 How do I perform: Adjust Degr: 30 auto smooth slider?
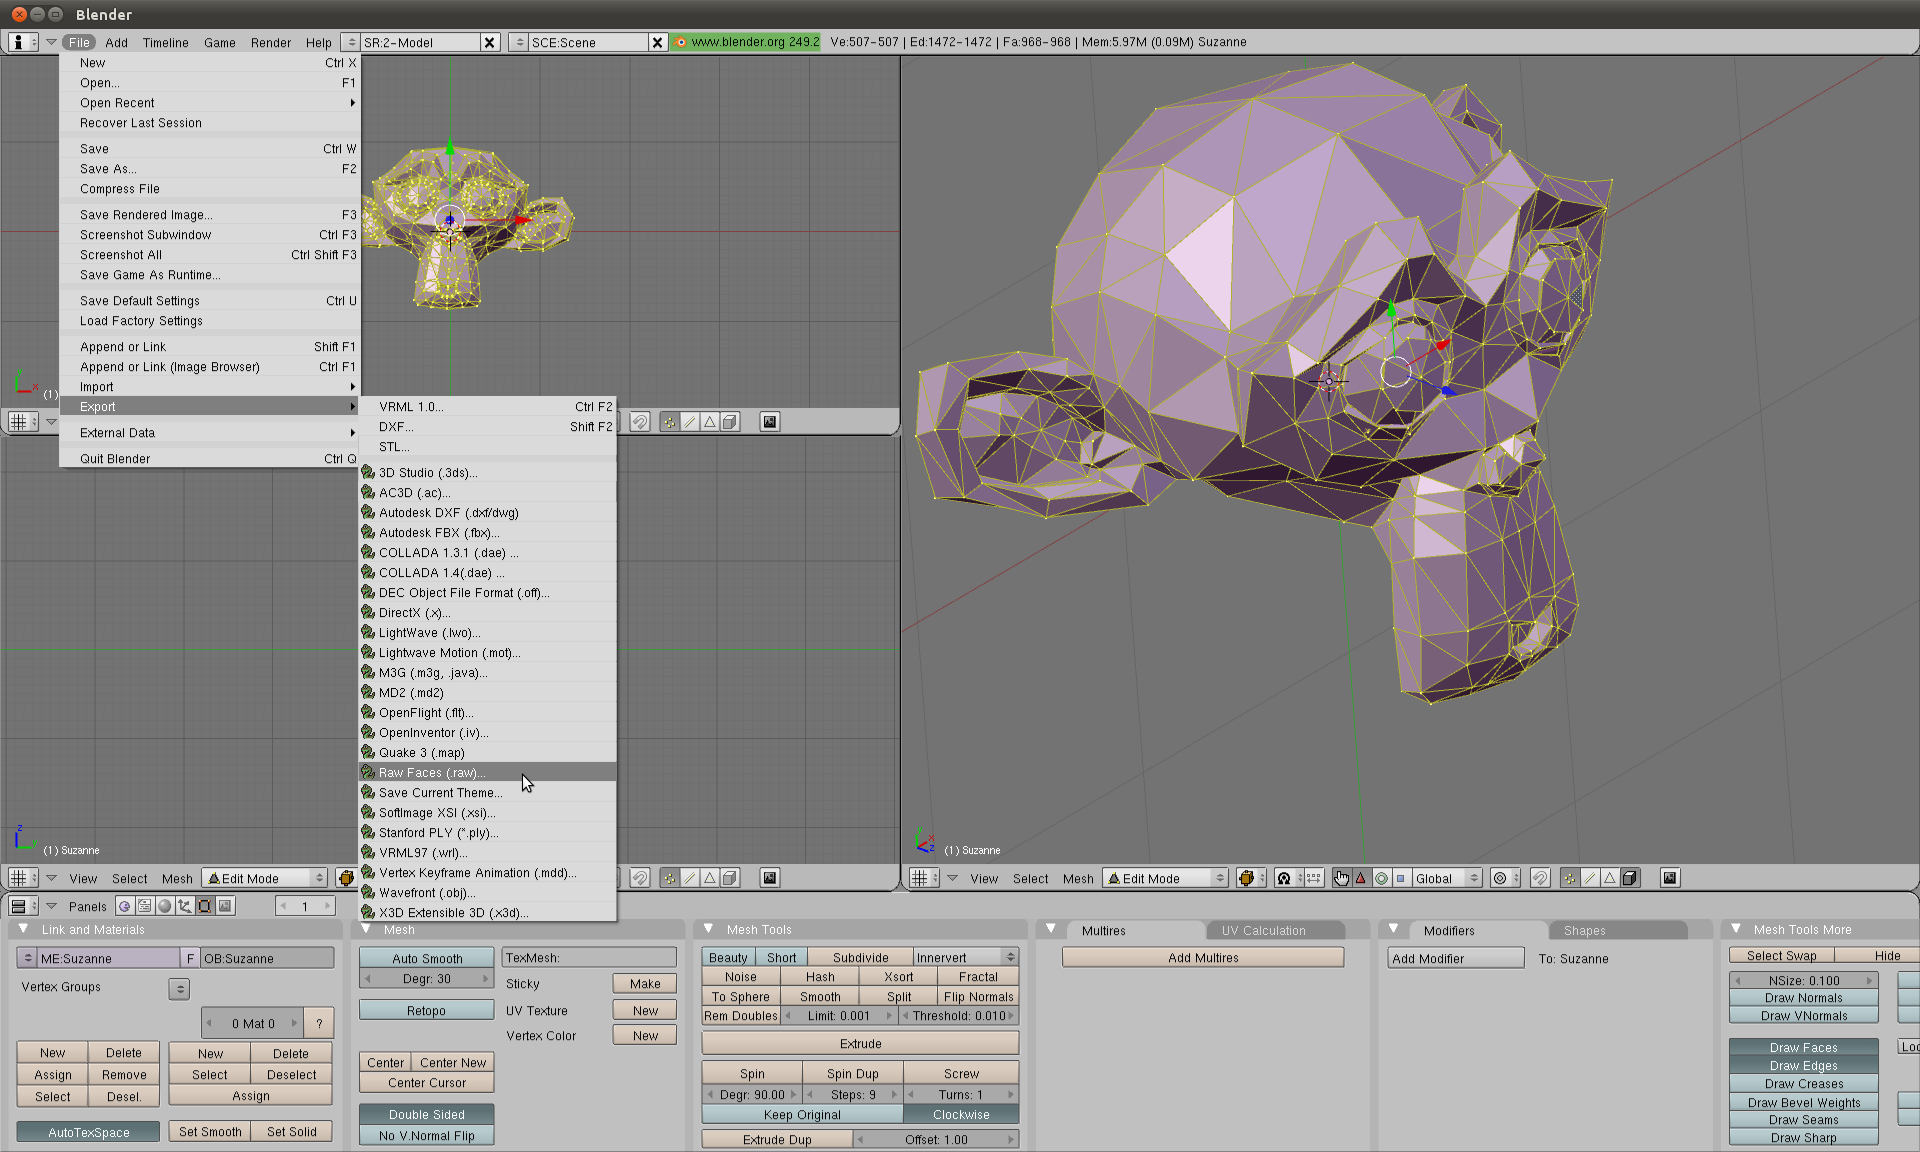pyautogui.click(x=427, y=979)
